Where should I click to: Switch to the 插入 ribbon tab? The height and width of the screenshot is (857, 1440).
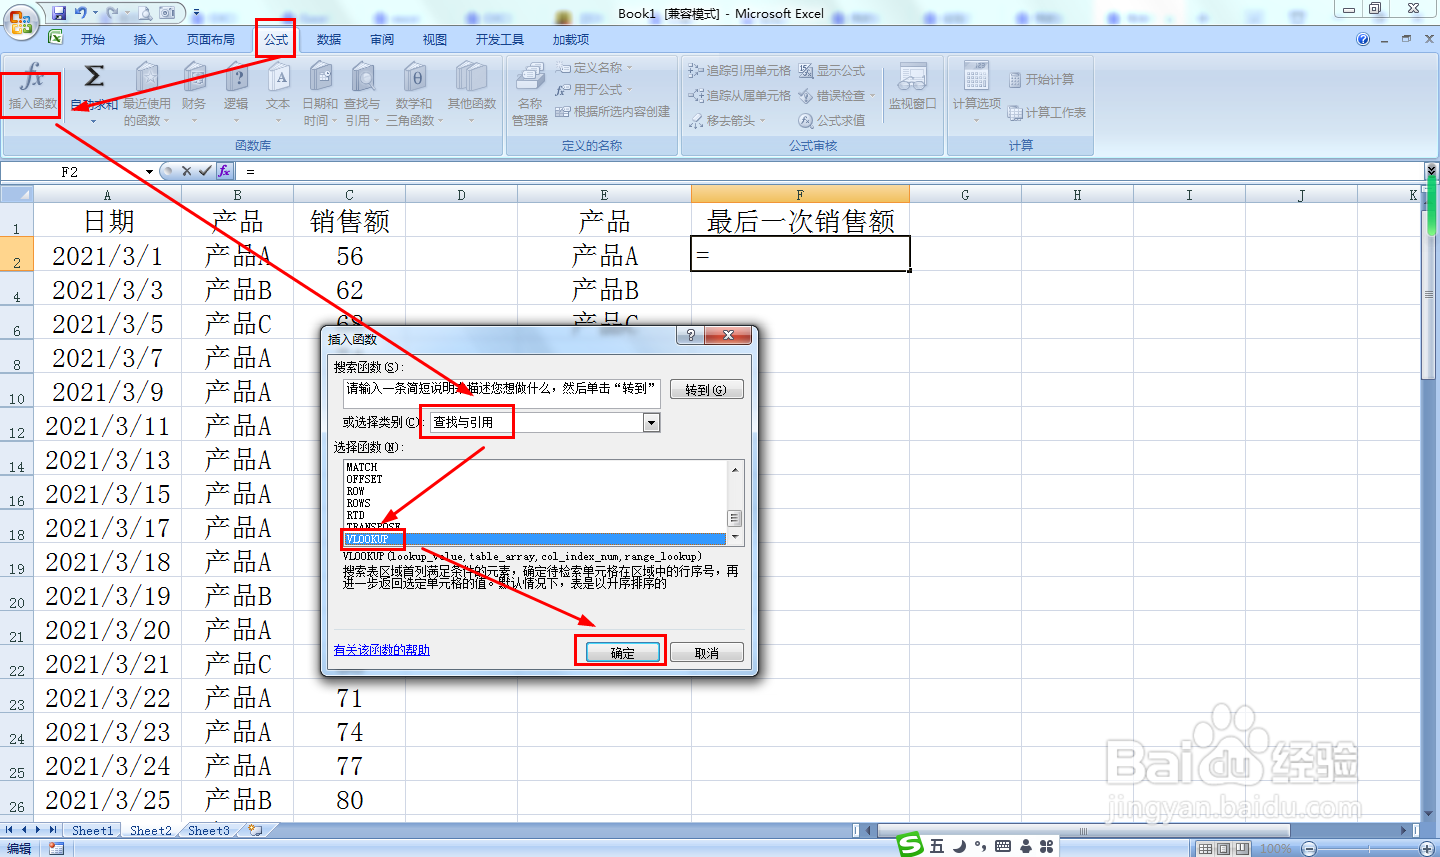coord(146,39)
